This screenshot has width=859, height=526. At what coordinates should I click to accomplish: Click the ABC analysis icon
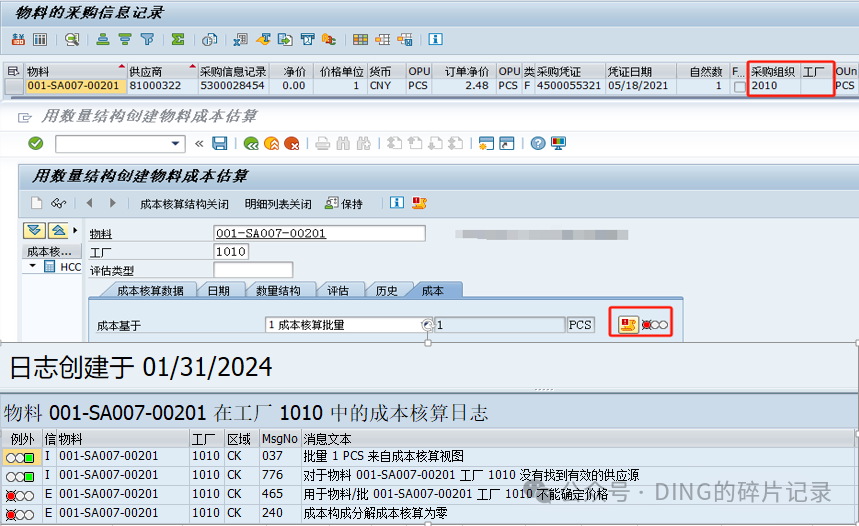(329, 39)
